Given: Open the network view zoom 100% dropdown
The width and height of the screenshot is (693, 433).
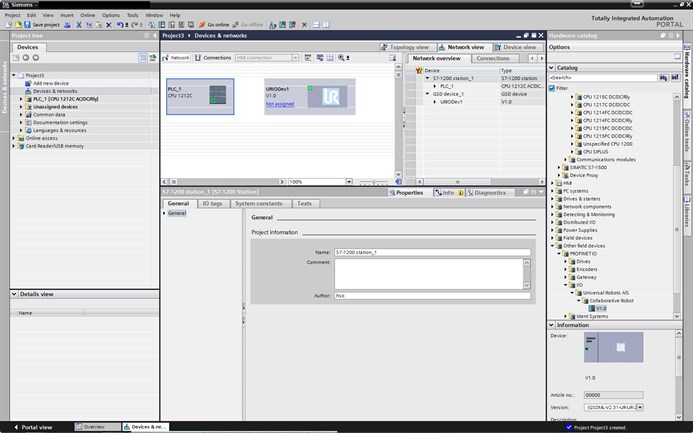Looking at the screenshot, I should coord(349,182).
